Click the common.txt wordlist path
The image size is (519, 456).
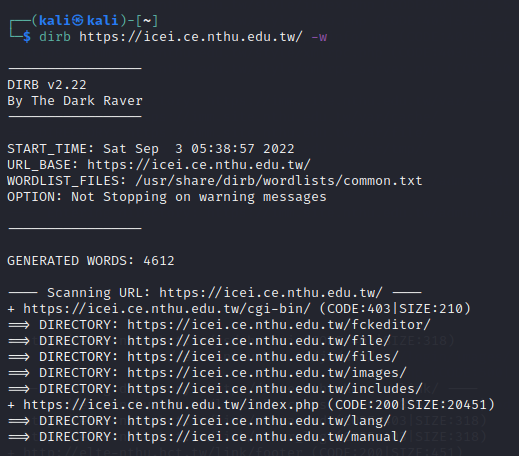pyautogui.click(x=279, y=181)
